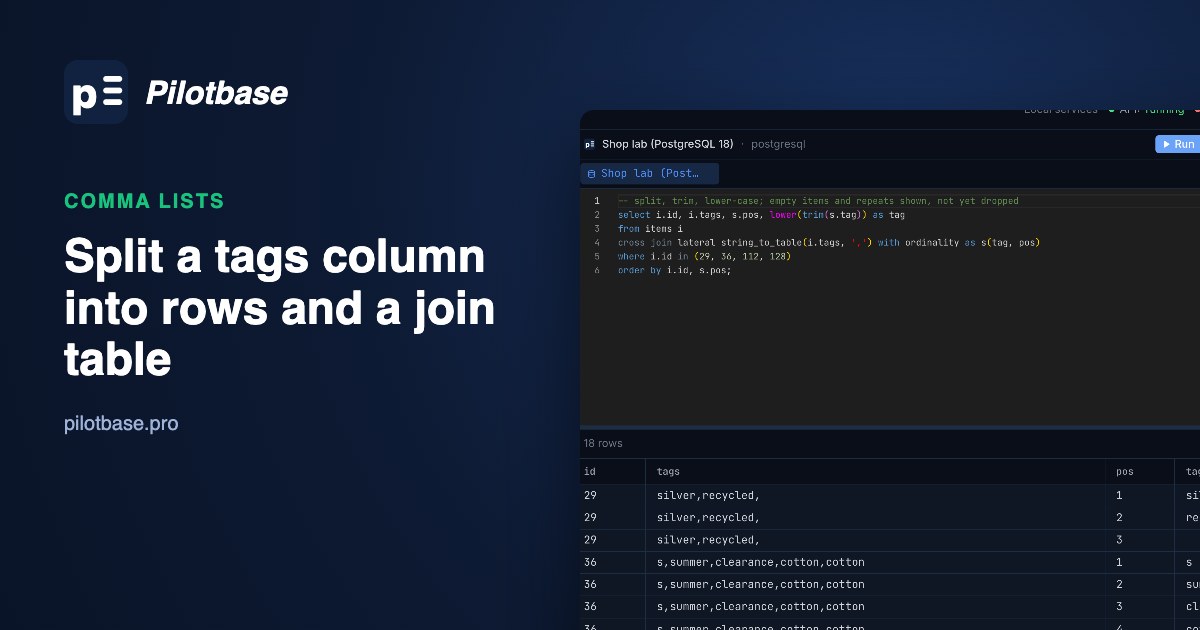The width and height of the screenshot is (1200, 630).
Task: Click line number 6 in the editor gutter
Action: tap(596, 270)
